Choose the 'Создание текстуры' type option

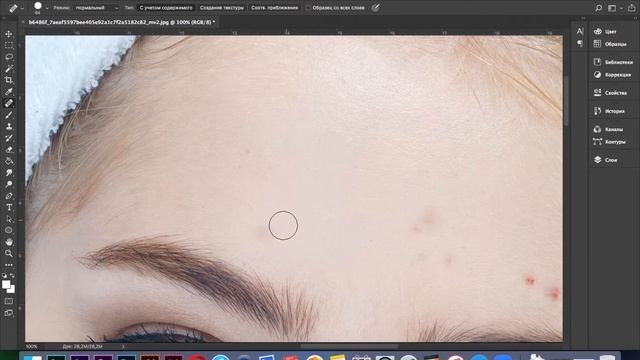(x=222, y=8)
